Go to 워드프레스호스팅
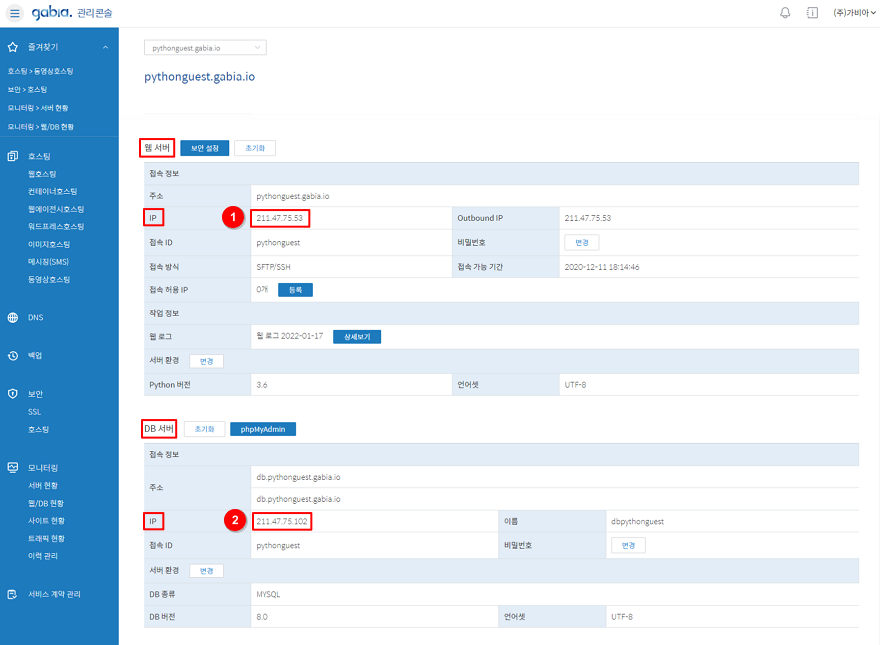 click(x=56, y=227)
